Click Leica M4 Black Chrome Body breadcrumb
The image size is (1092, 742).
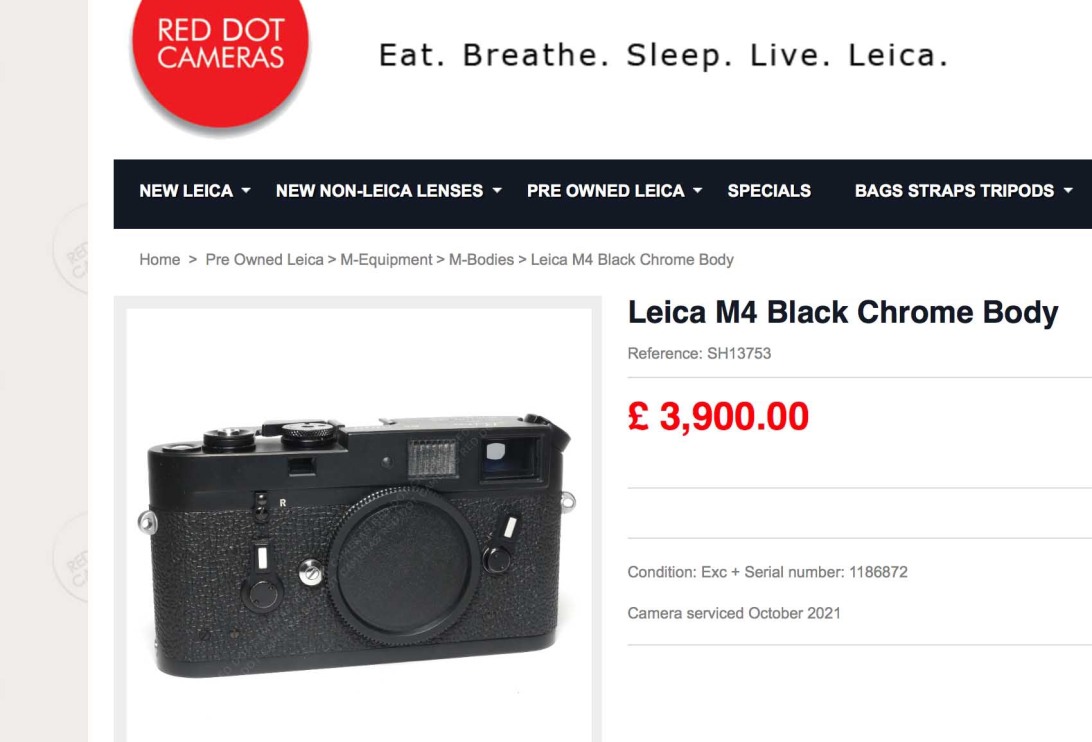(632, 260)
